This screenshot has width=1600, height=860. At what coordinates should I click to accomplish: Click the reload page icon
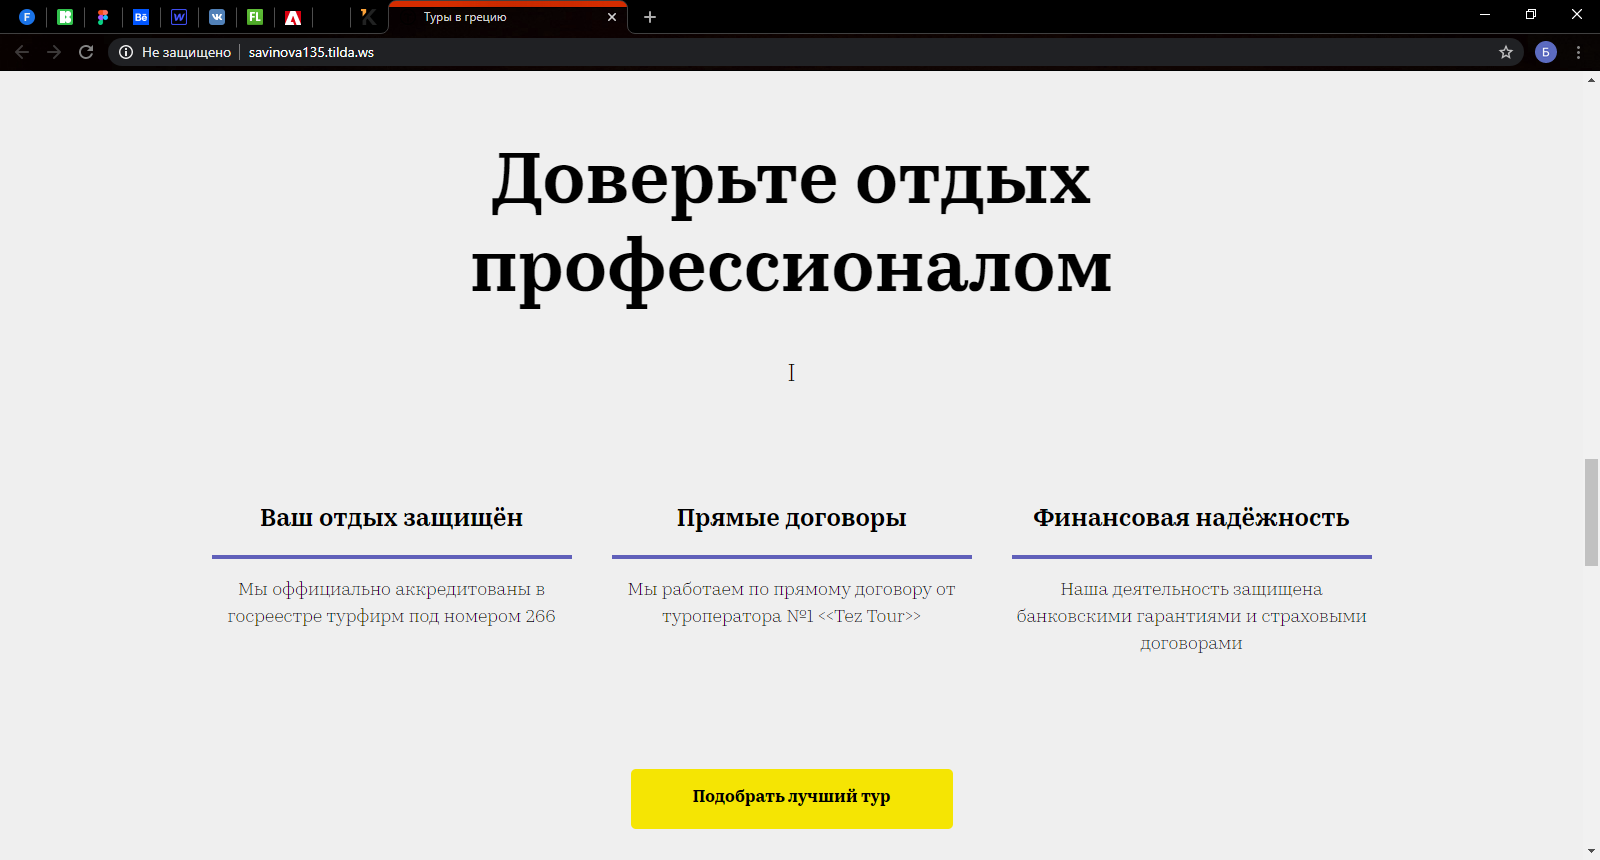point(86,52)
